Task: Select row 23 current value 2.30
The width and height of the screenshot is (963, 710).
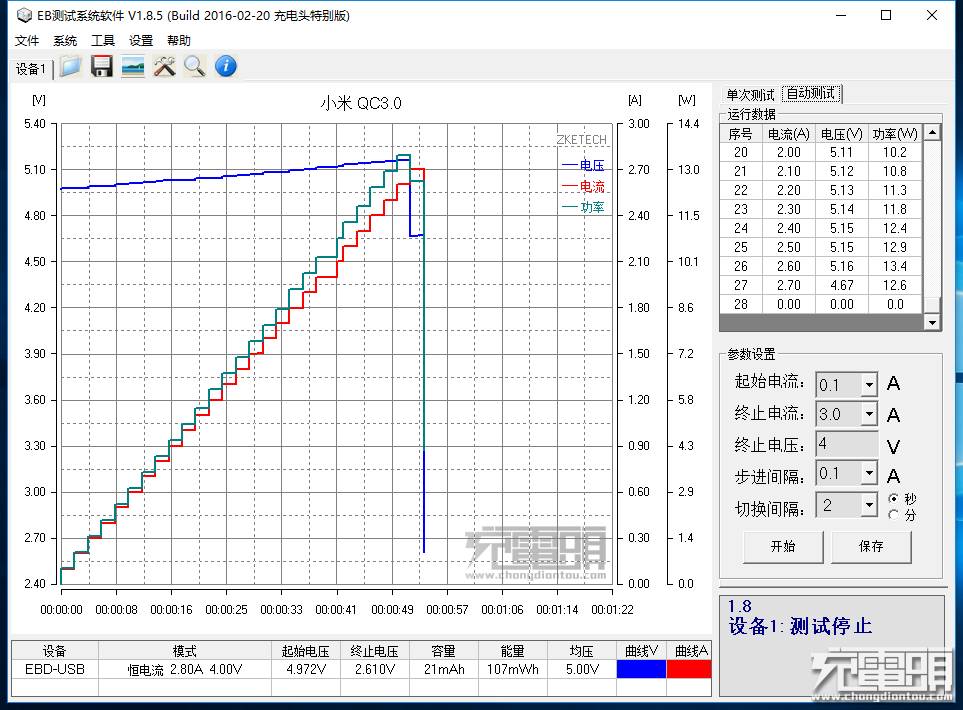Action: pyautogui.click(x=789, y=209)
